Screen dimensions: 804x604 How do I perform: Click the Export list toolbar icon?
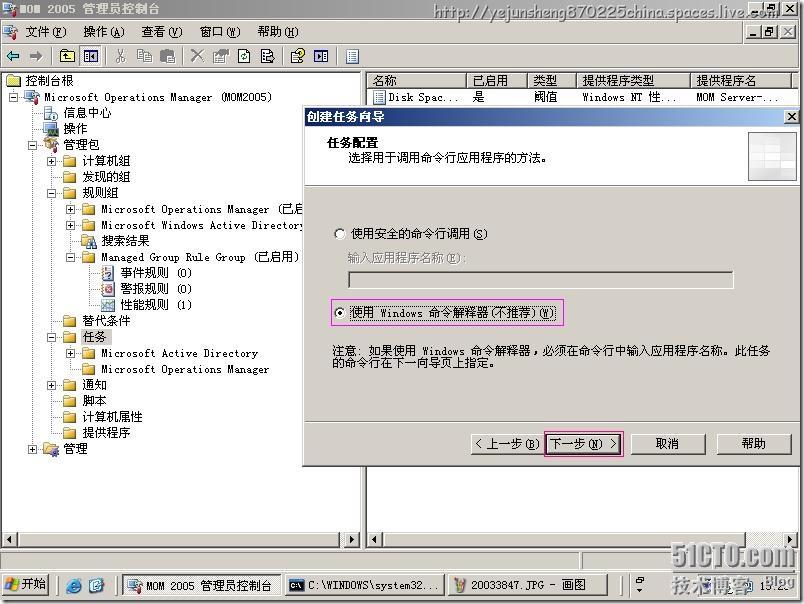point(268,56)
